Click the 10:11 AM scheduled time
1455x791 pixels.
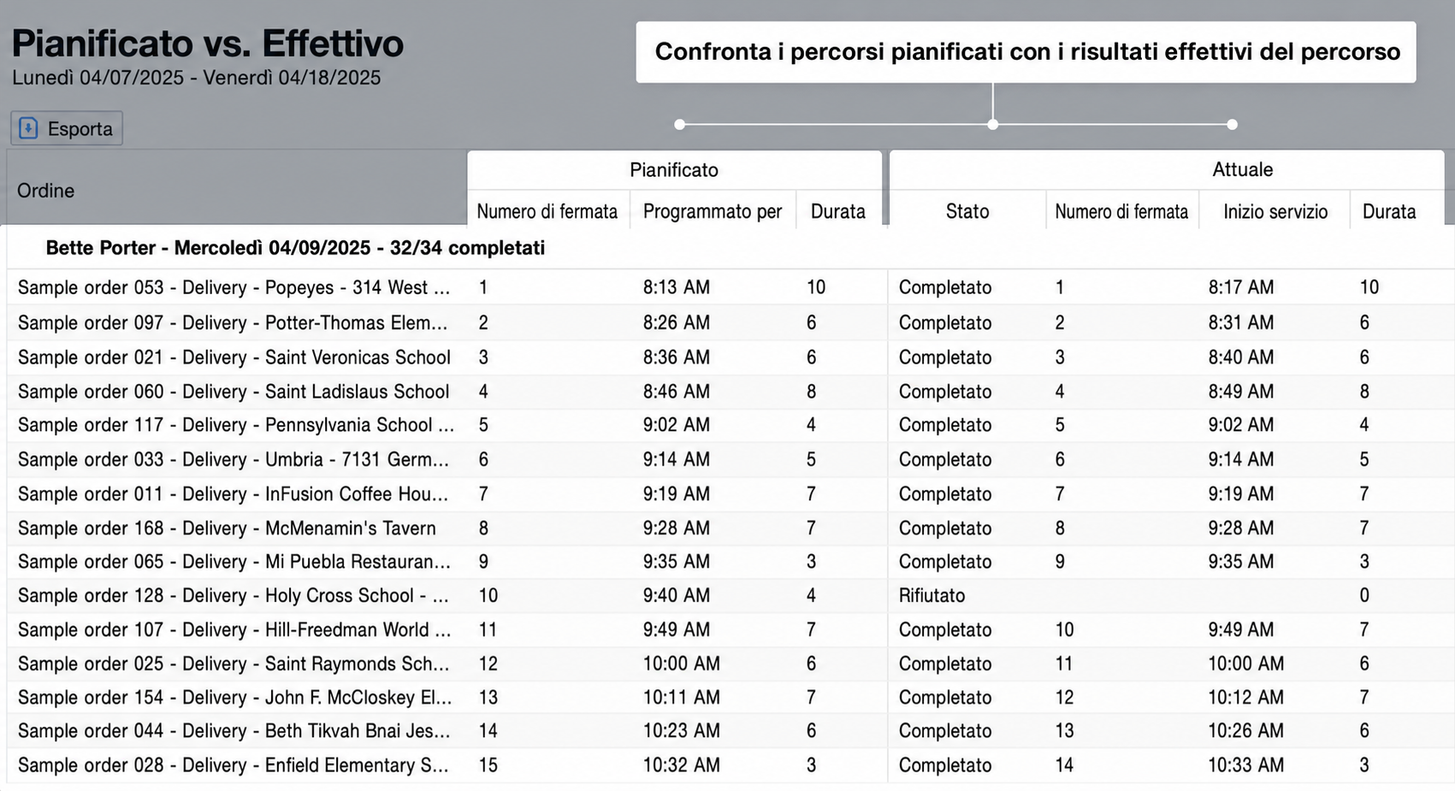(x=681, y=698)
